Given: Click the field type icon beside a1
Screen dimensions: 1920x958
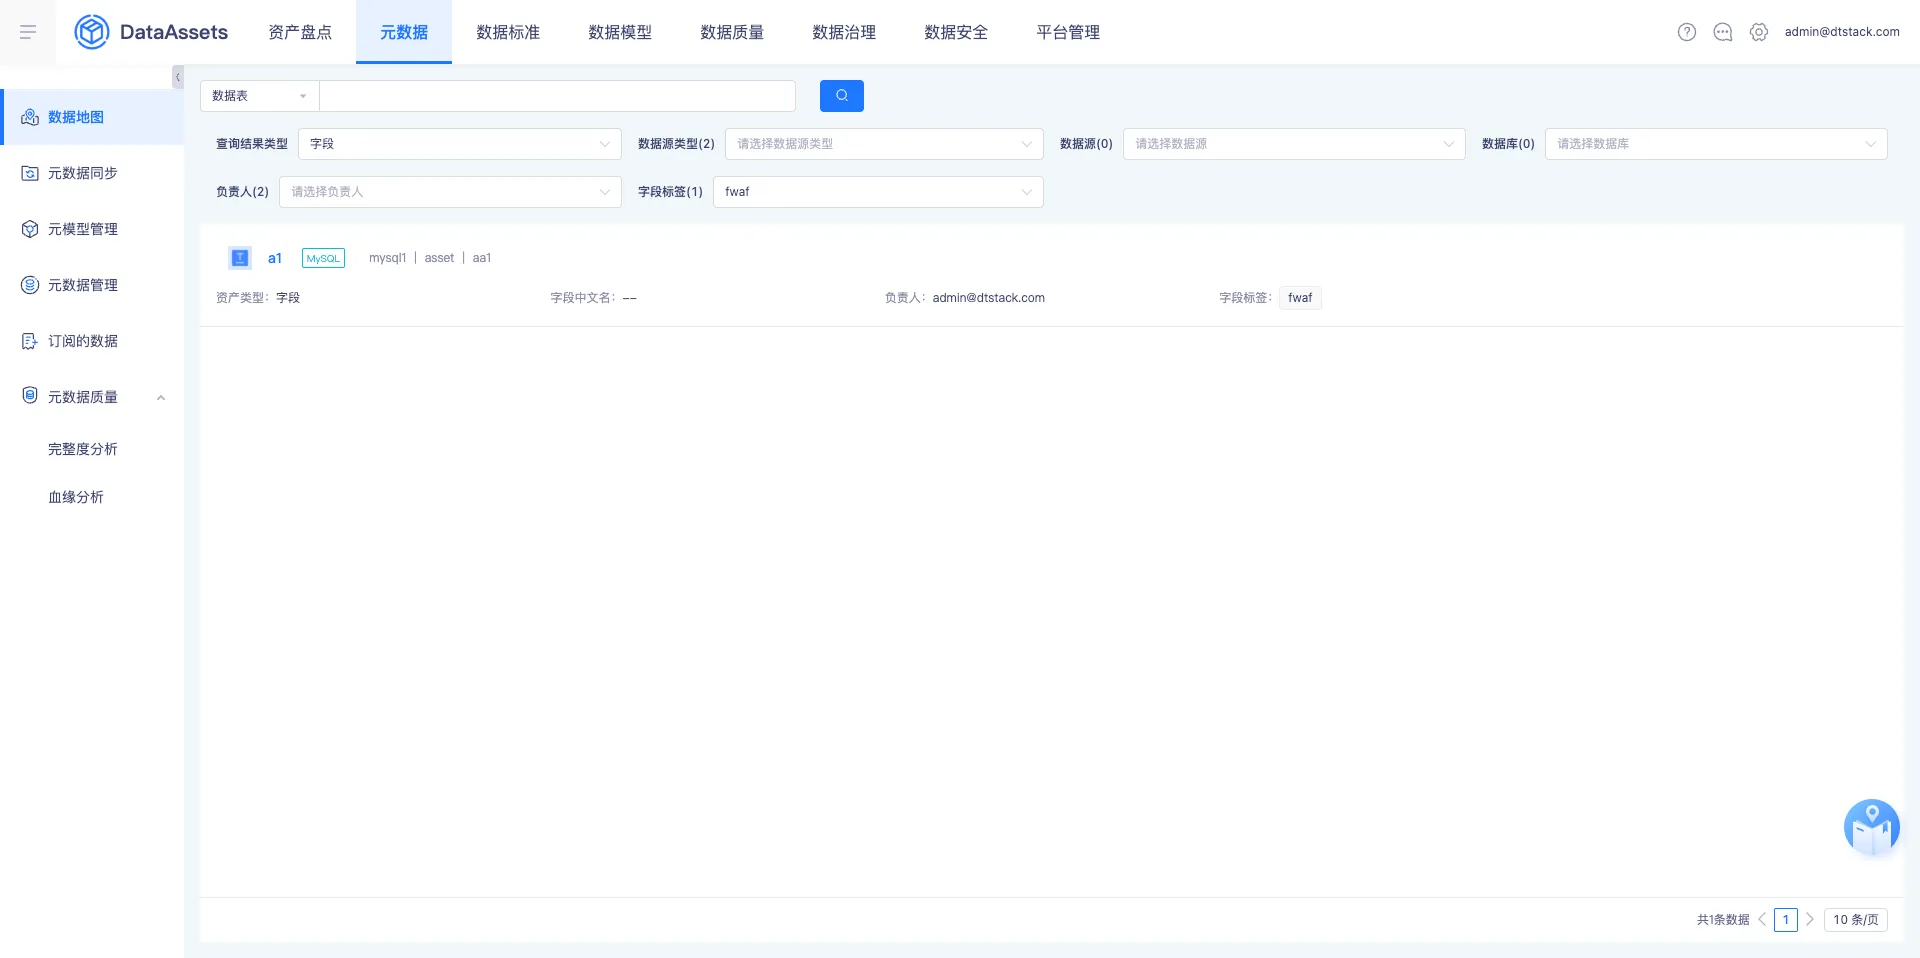Looking at the screenshot, I should pyautogui.click(x=240, y=258).
